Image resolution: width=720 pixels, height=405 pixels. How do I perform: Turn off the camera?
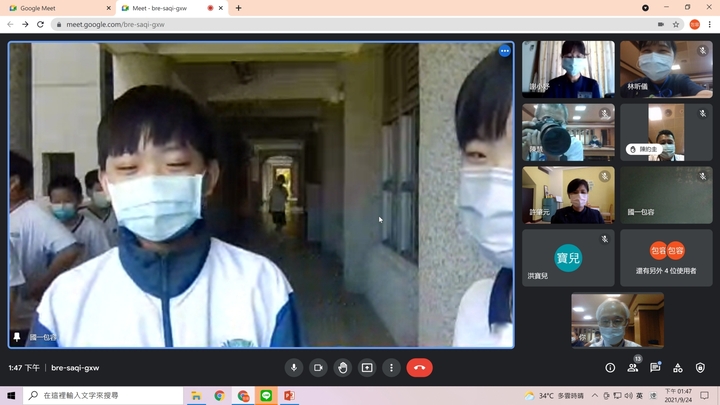[318, 368]
